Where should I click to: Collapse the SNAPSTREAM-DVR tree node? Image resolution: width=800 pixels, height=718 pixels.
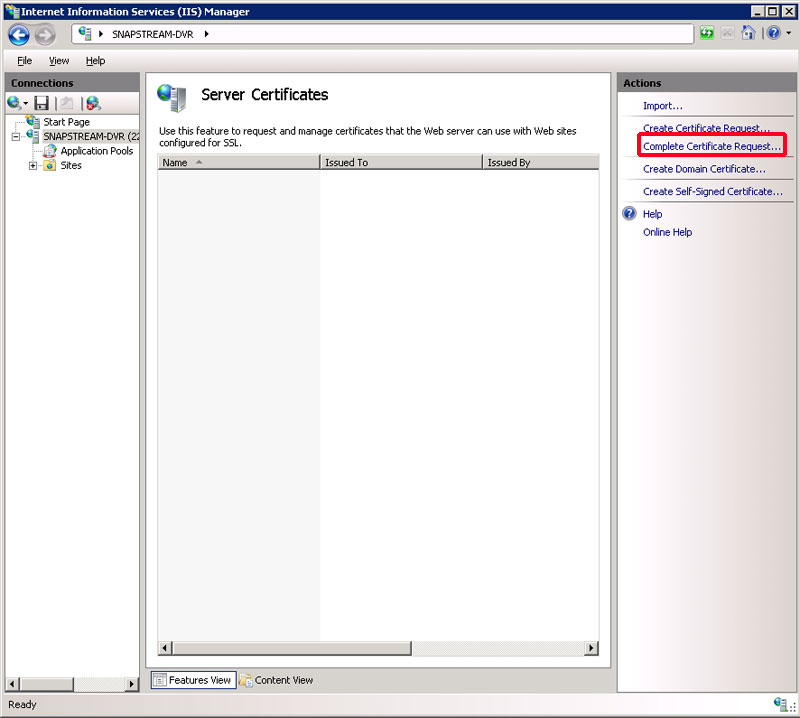(x=16, y=137)
